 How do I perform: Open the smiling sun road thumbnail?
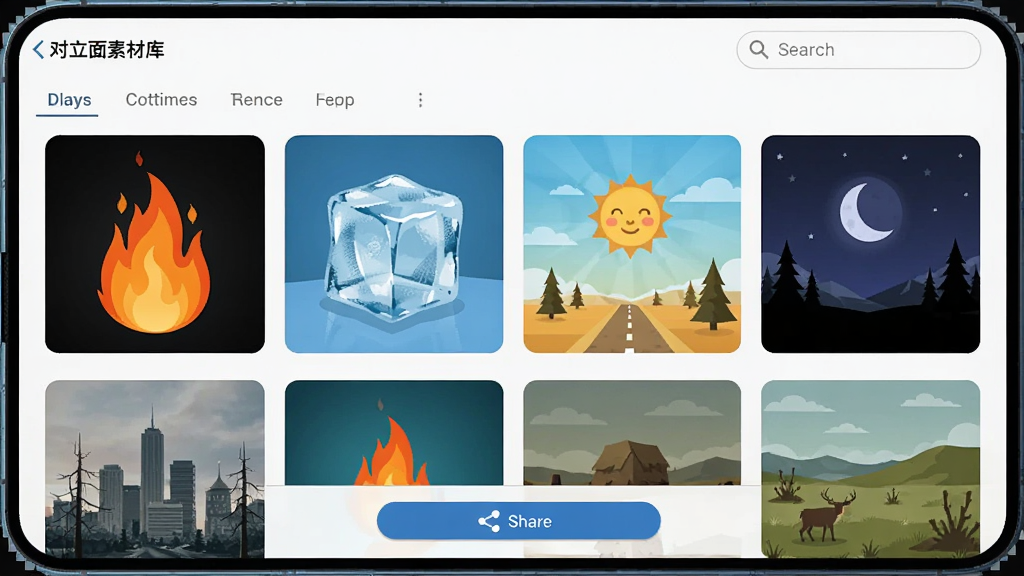pyautogui.click(x=632, y=244)
